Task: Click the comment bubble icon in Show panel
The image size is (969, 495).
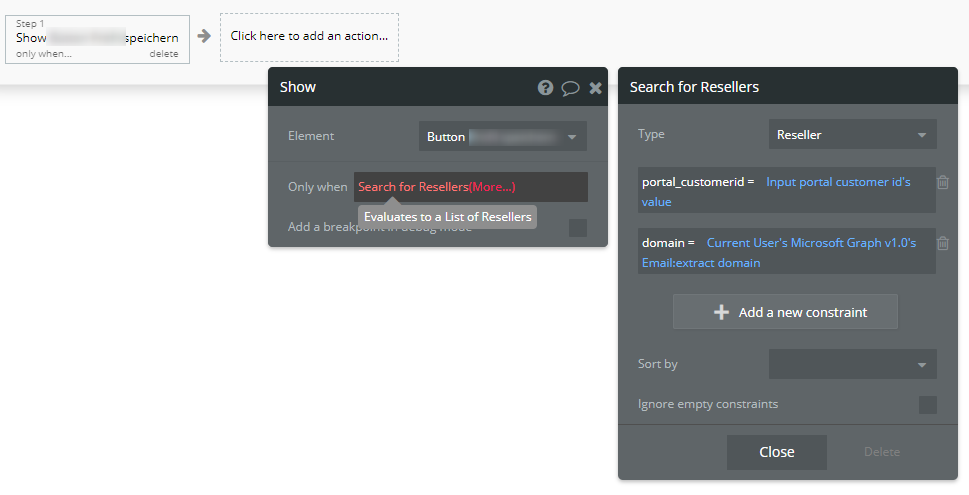Action: (x=570, y=87)
